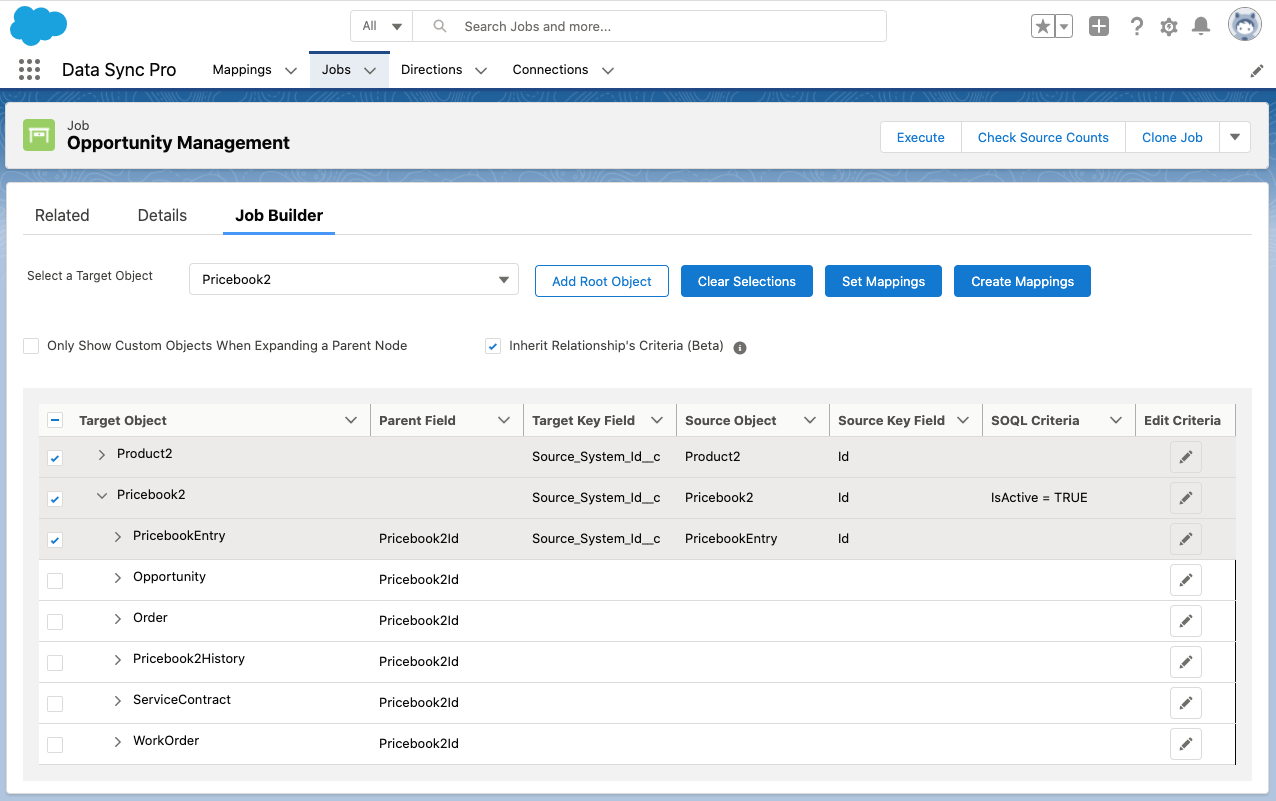Expand the ServiceContract tree node
Viewport: 1276px width, 801px height.
(x=118, y=701)
